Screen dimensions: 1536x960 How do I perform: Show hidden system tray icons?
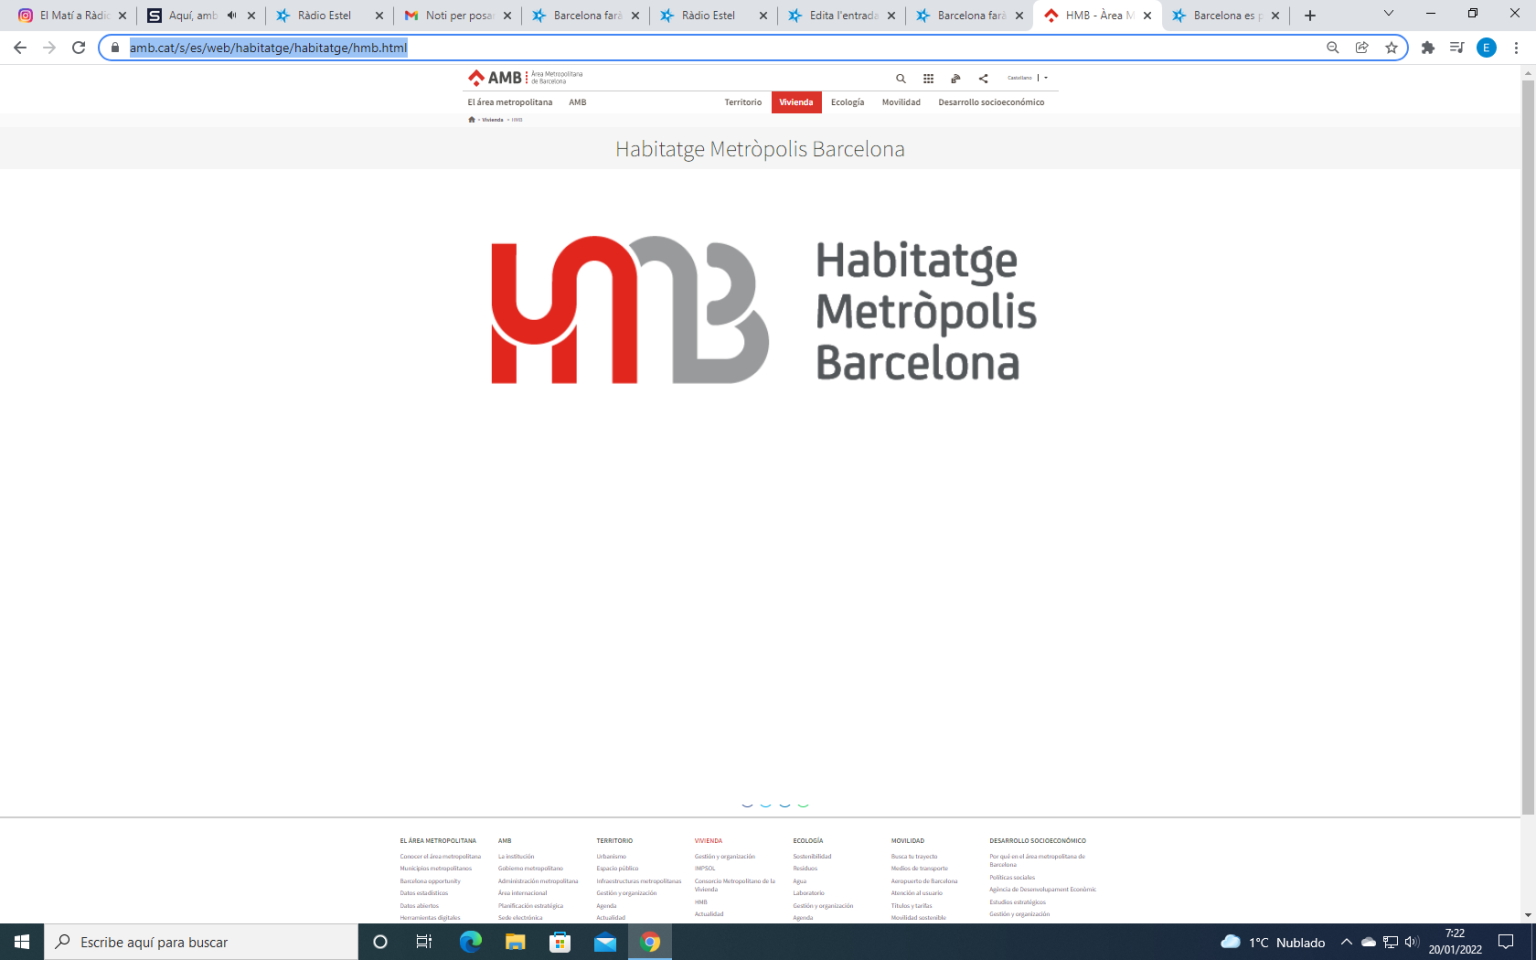pyautogui.click(x=1346, y=942)
